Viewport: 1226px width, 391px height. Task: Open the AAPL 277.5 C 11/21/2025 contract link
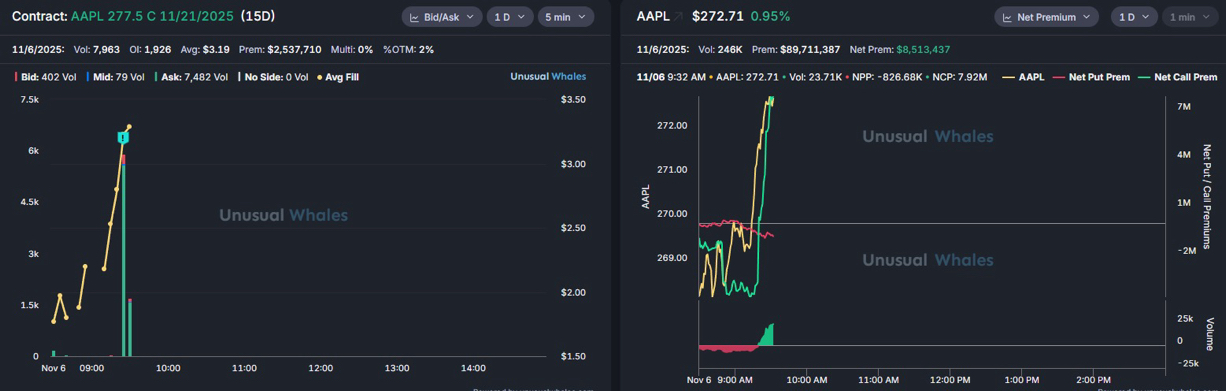[151, 17]
